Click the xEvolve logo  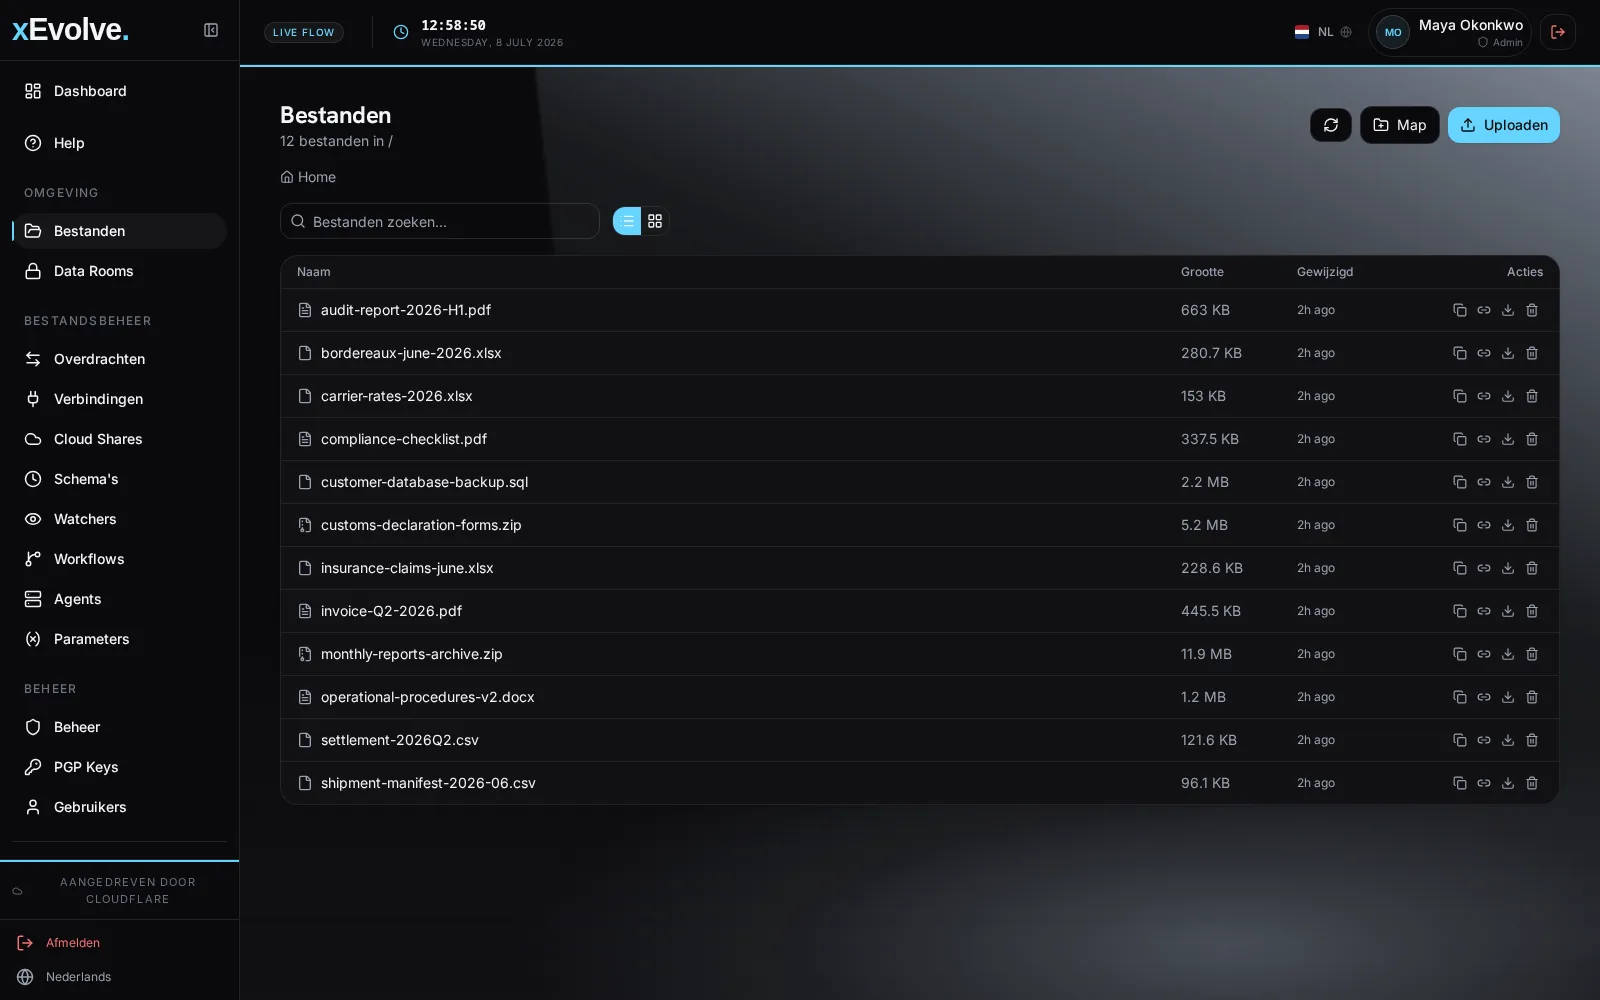[x=70, y=30]
